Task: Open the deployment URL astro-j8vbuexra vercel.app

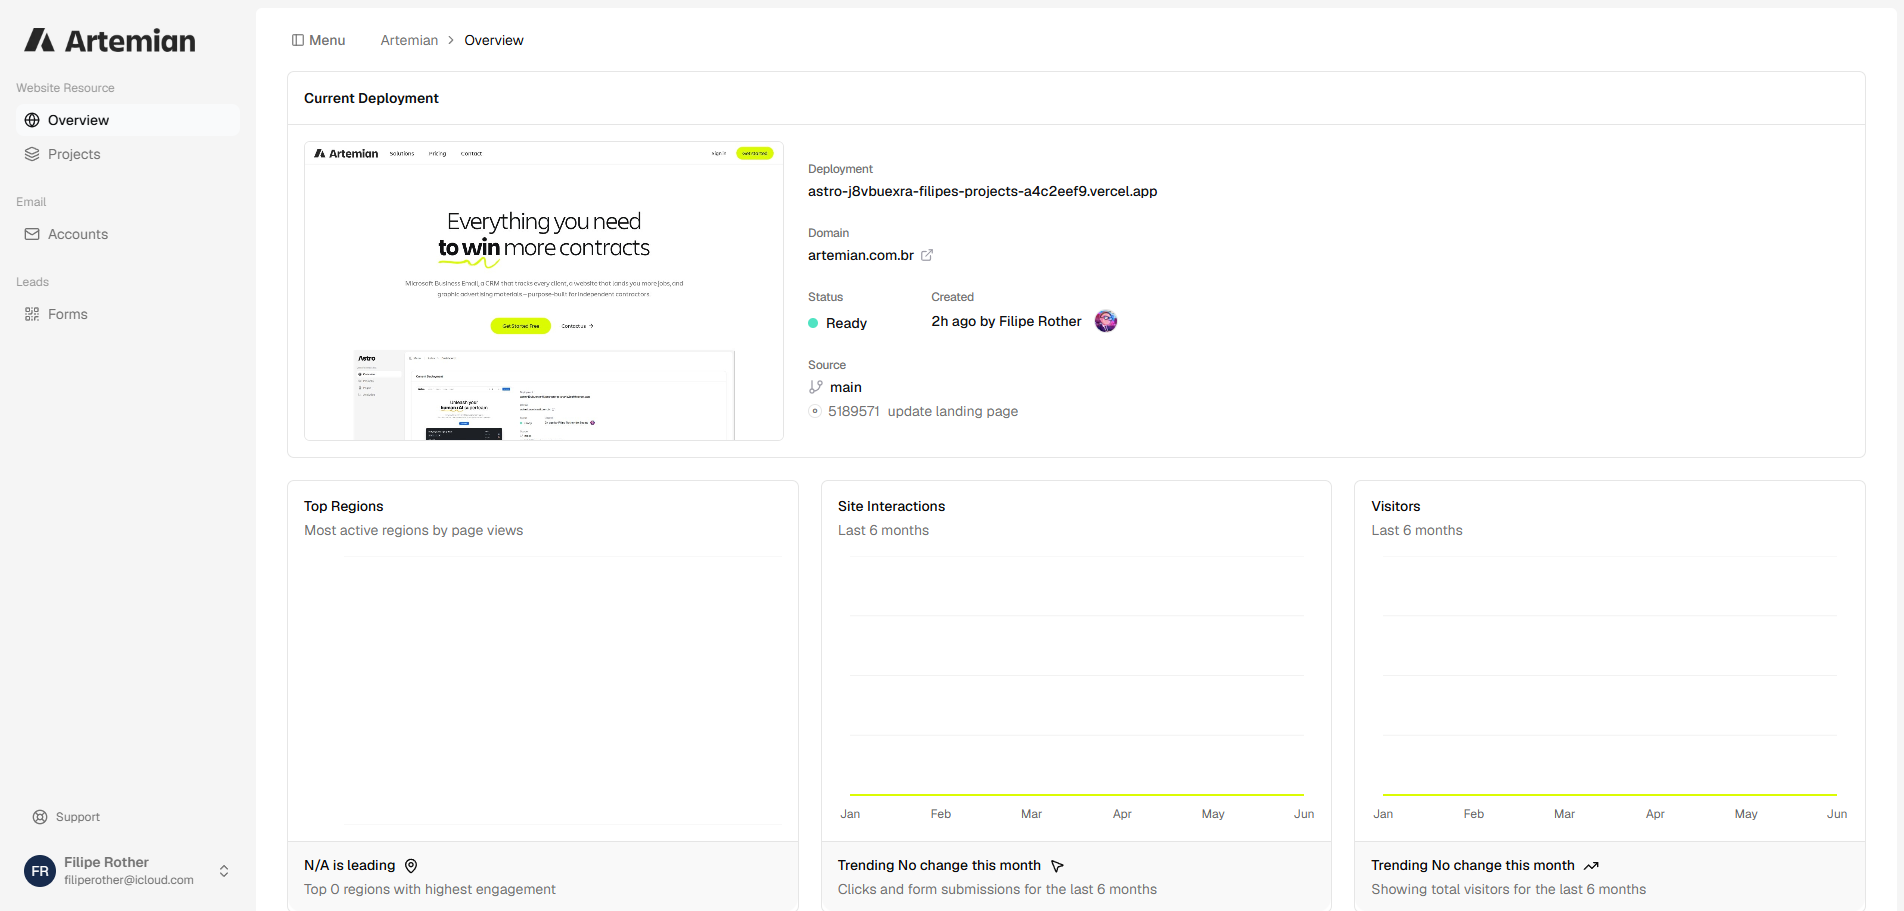Action: (x=982, y=191)
